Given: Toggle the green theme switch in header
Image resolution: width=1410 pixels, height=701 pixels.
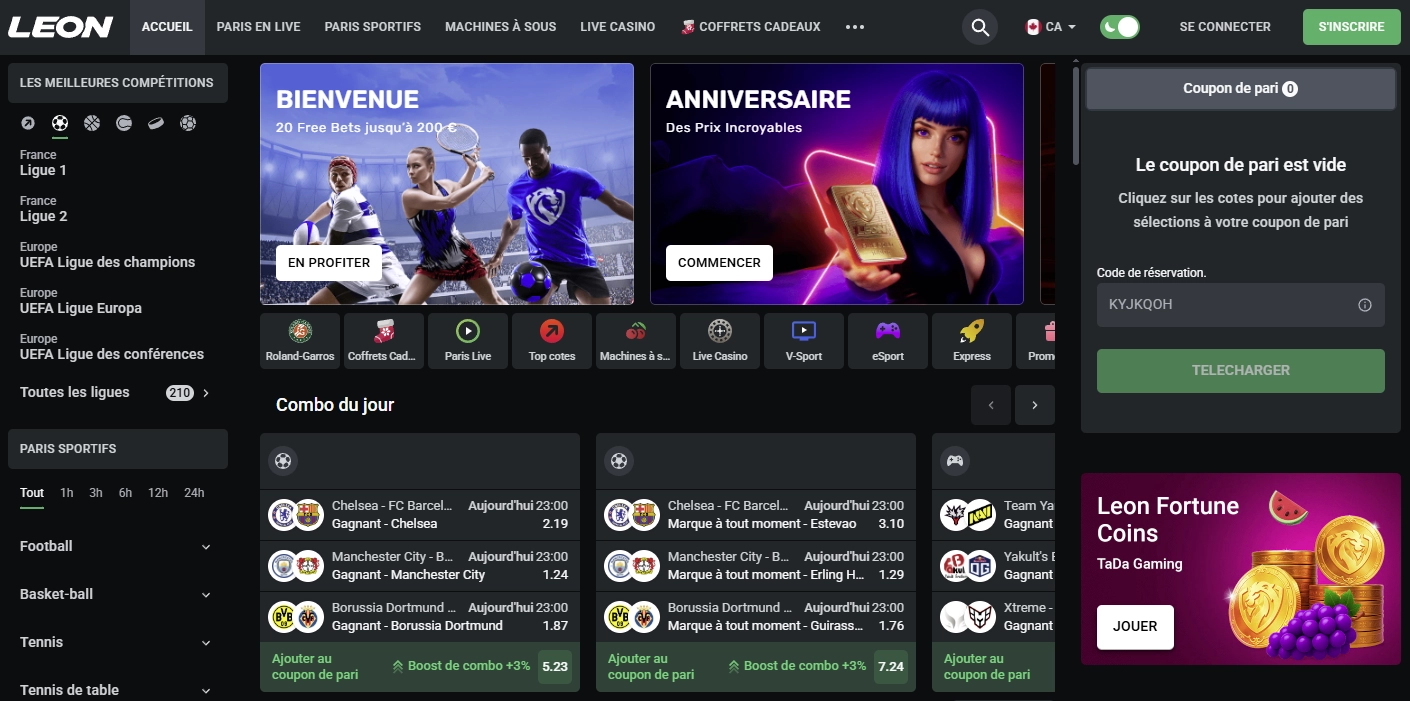Looking at the screenshot, I should coord(1119,27).
